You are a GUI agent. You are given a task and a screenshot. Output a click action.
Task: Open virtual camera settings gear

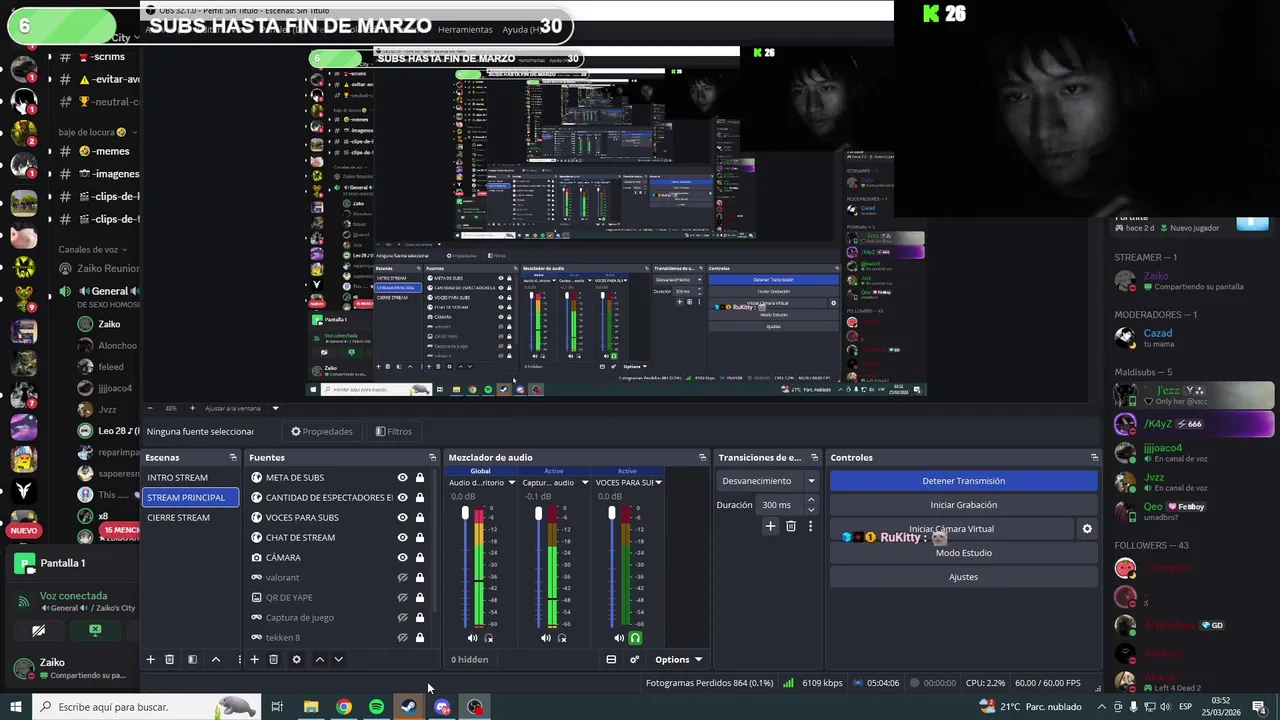(1087, 529)
